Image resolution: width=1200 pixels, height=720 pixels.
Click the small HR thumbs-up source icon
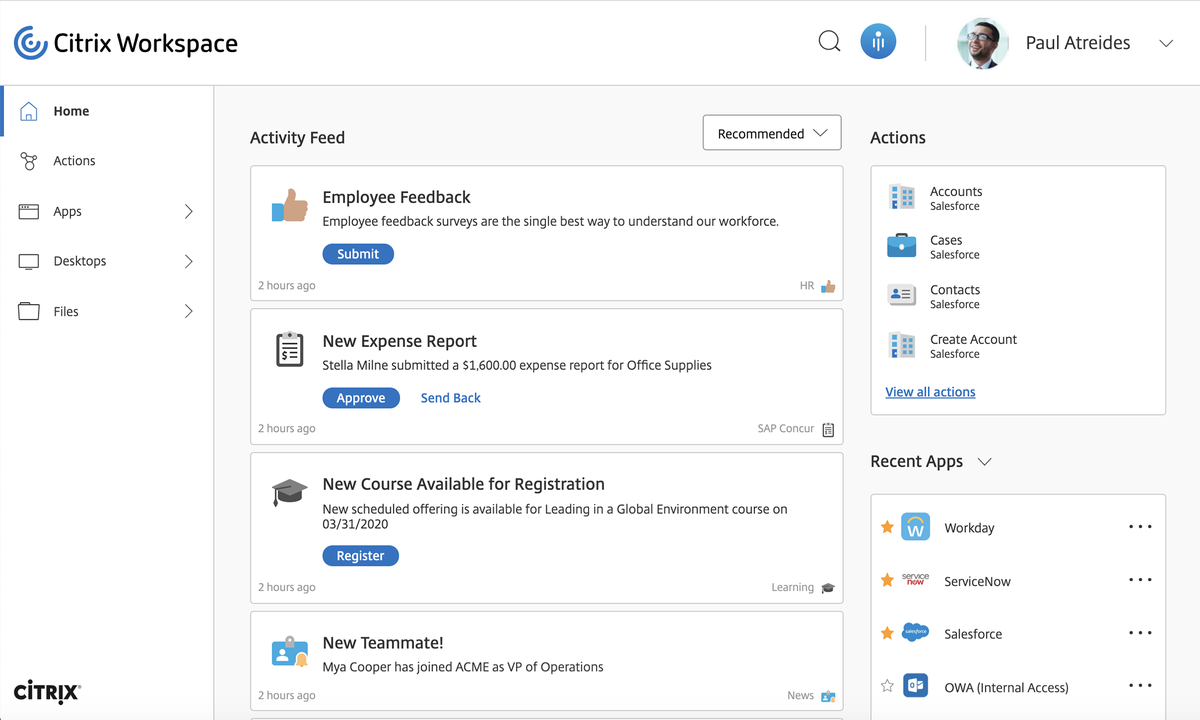(x=828, y=286)
